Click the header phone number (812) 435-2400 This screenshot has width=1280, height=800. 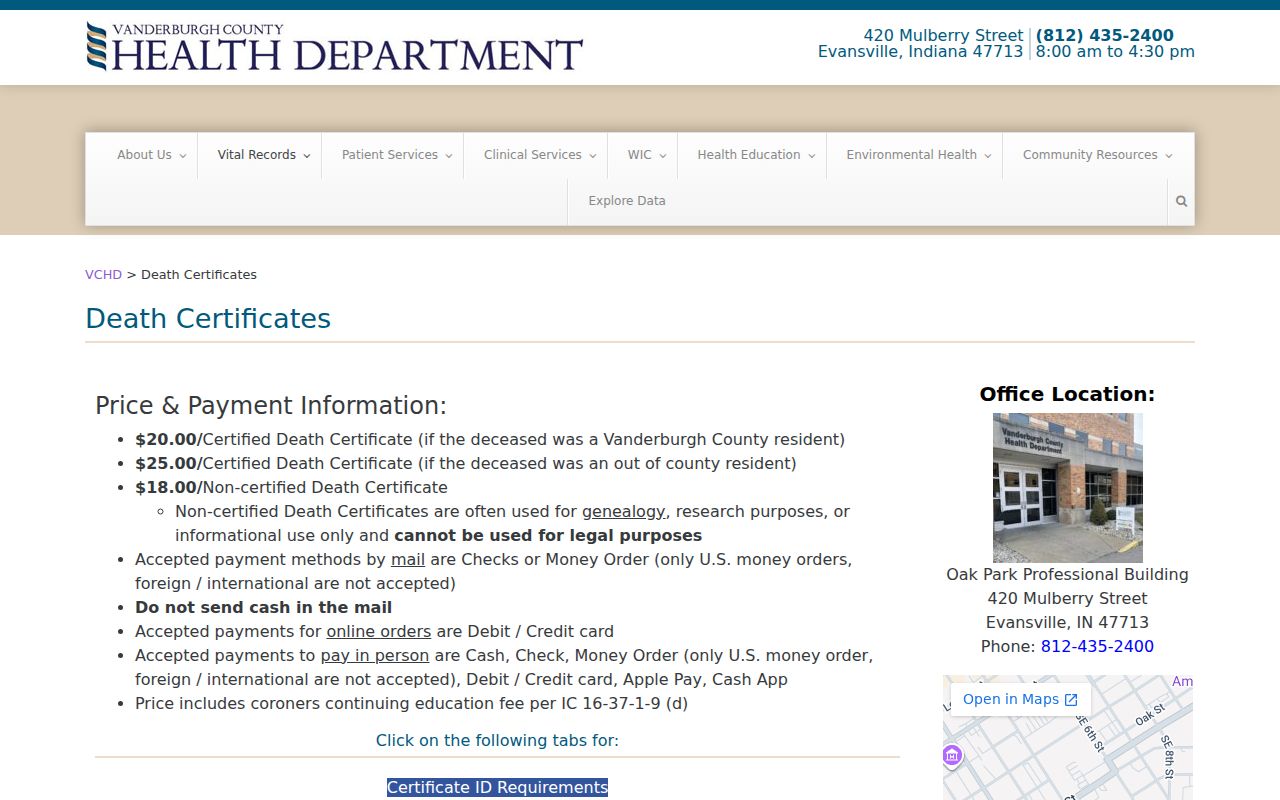tap(1104, 36)
